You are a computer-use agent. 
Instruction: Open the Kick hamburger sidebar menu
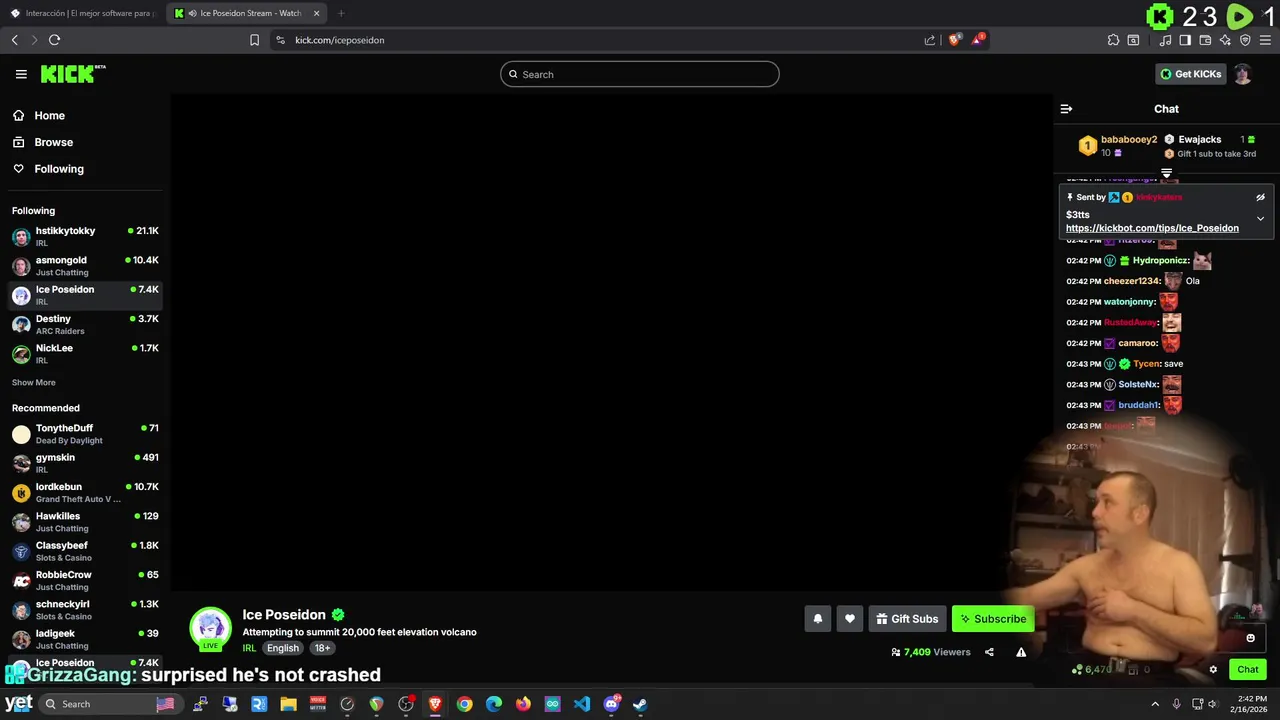coord(21,74)
